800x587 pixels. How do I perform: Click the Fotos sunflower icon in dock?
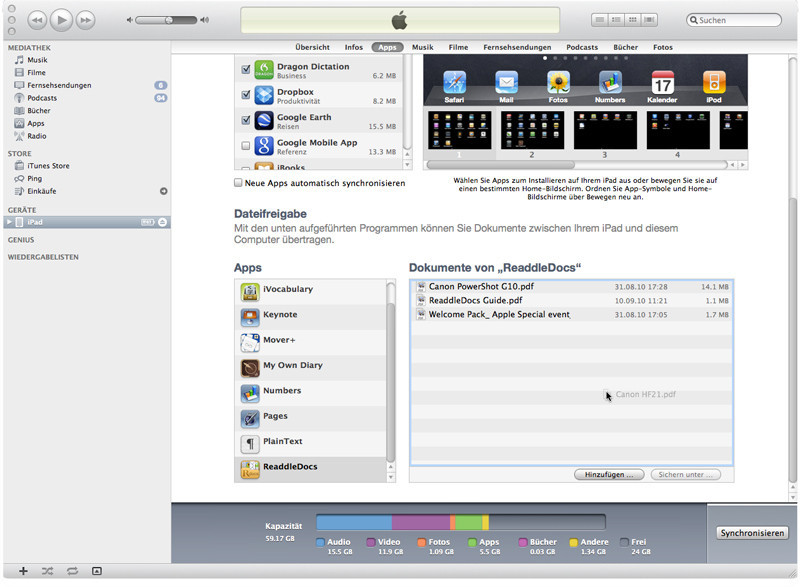pyautogui.click(x=558, y=83)
